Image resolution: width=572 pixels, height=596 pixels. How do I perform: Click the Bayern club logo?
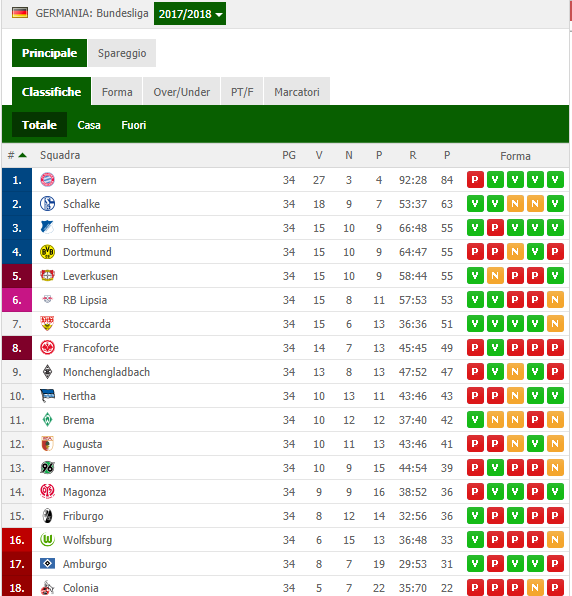[x=48, y=180]
